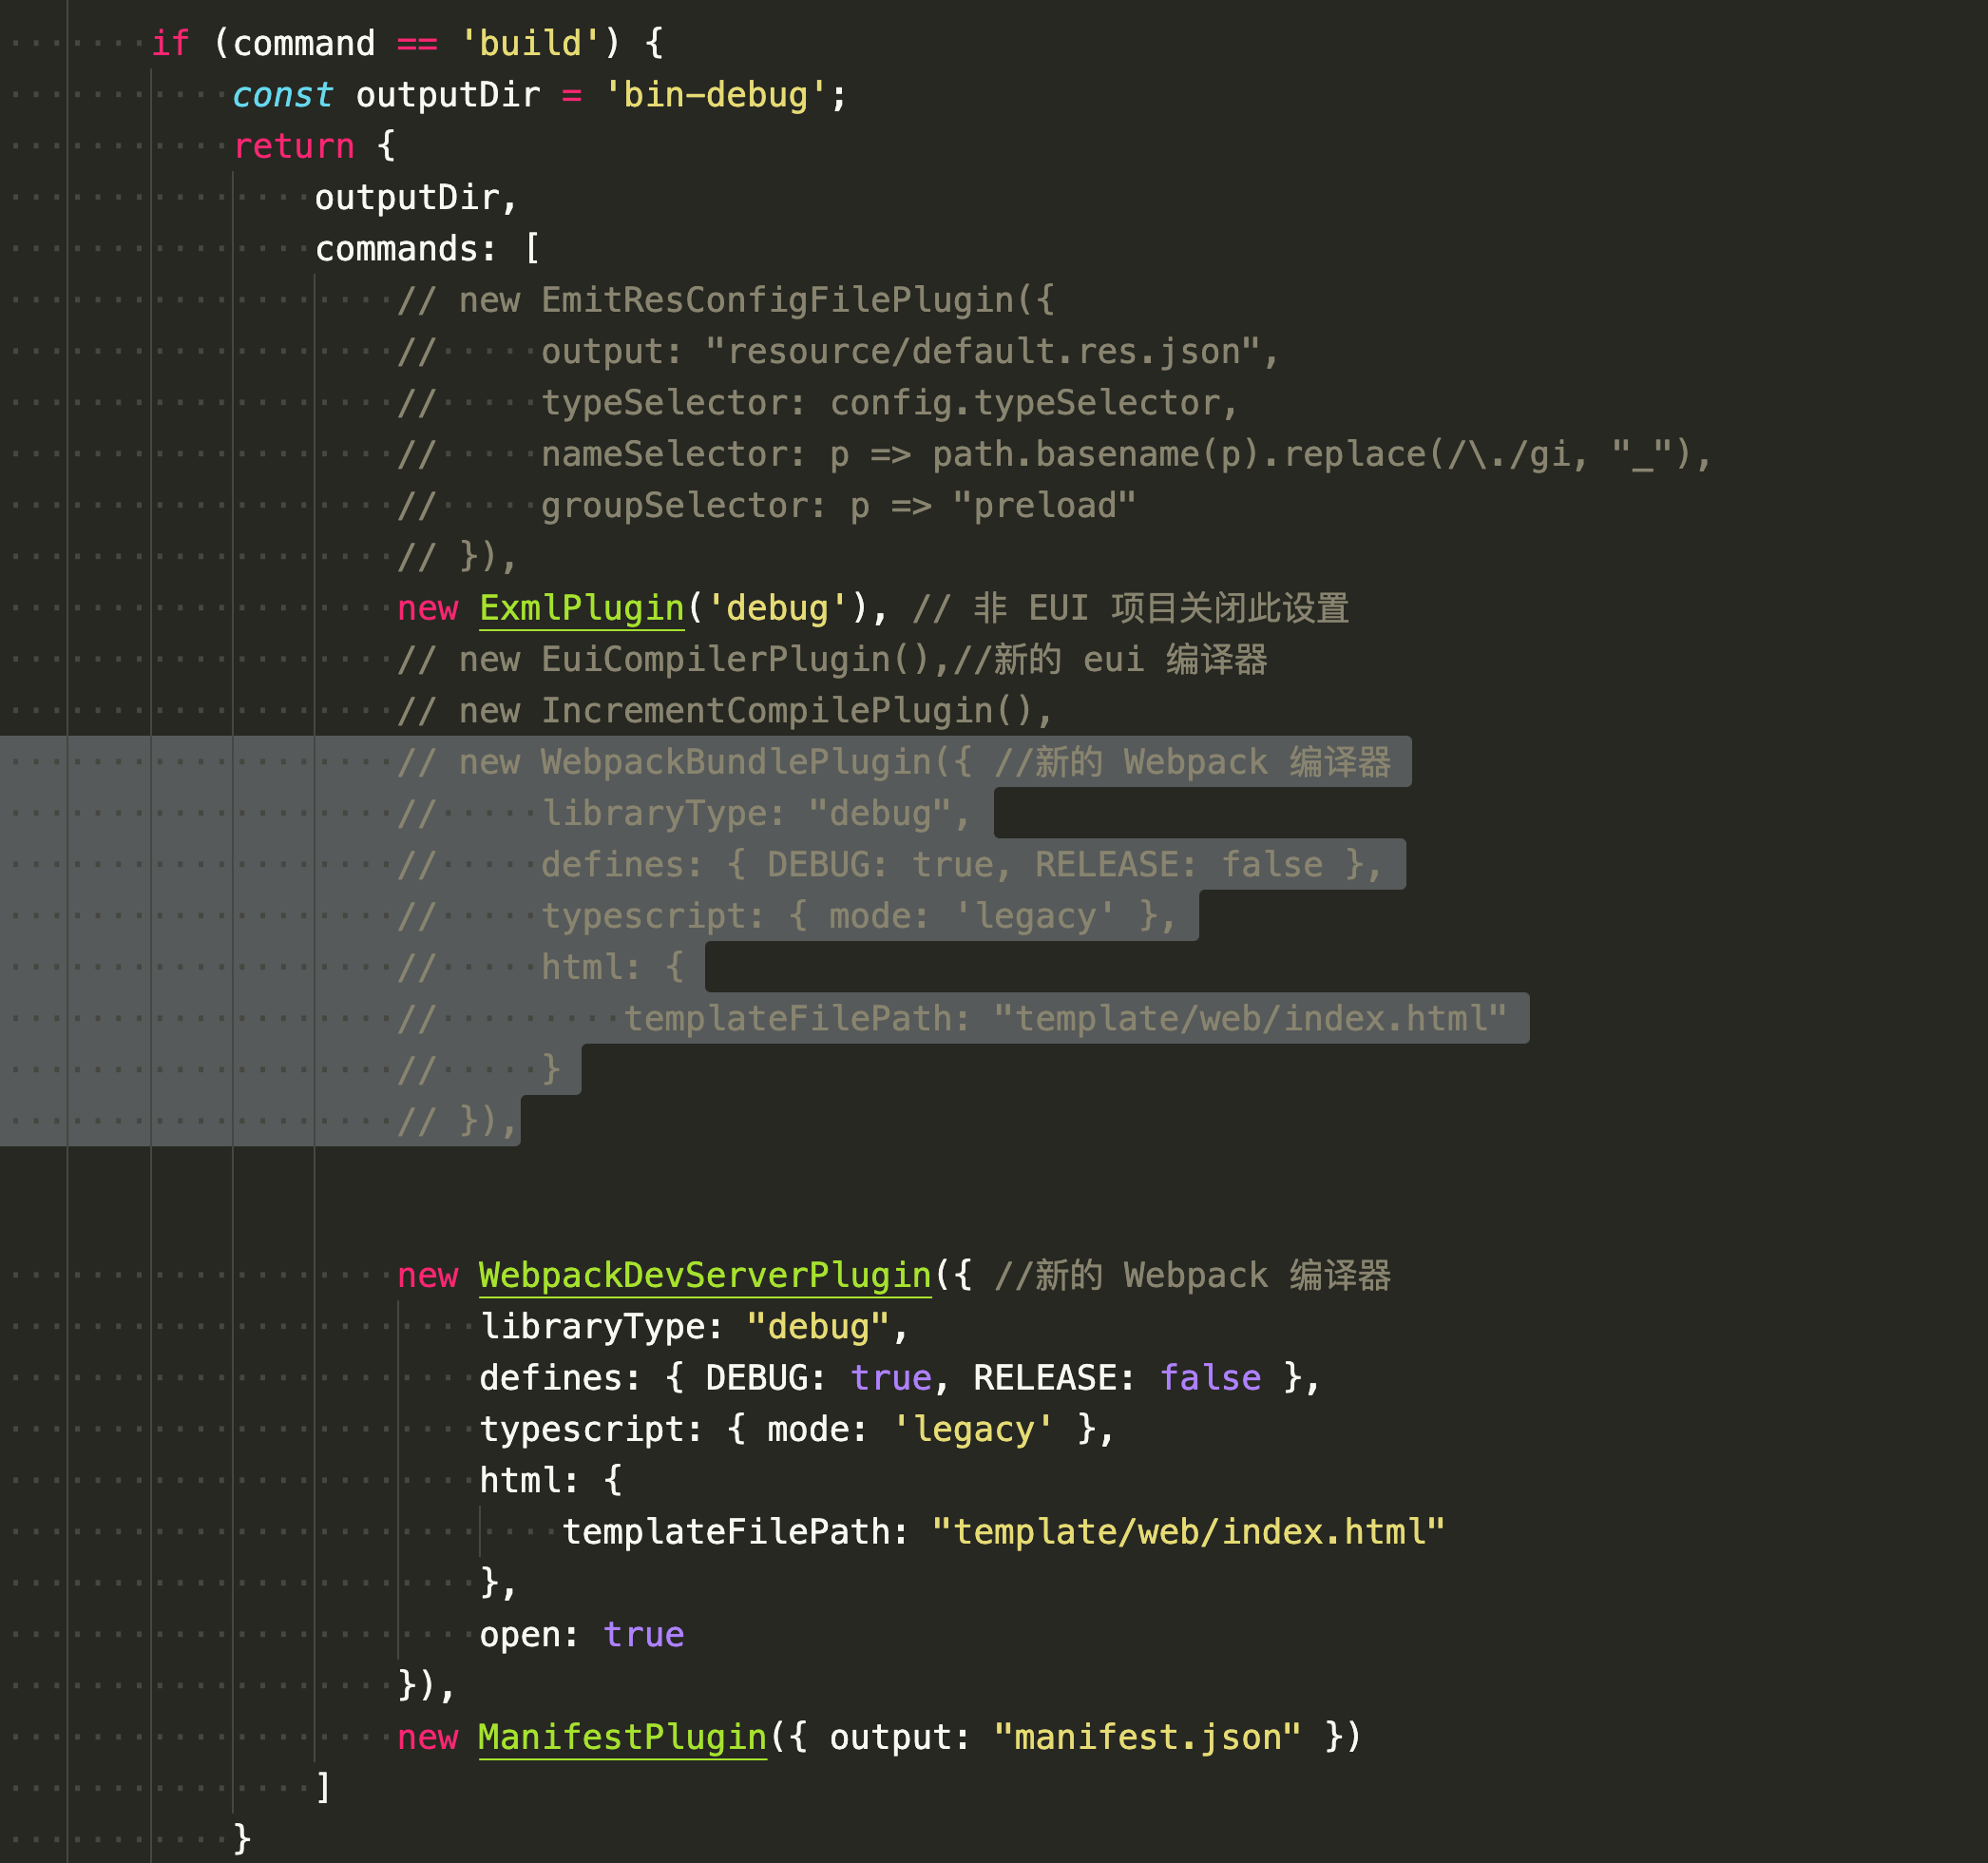1988x1863 pixels.
Task: Click the 'bin-debug' string literal
Action: 714,95
